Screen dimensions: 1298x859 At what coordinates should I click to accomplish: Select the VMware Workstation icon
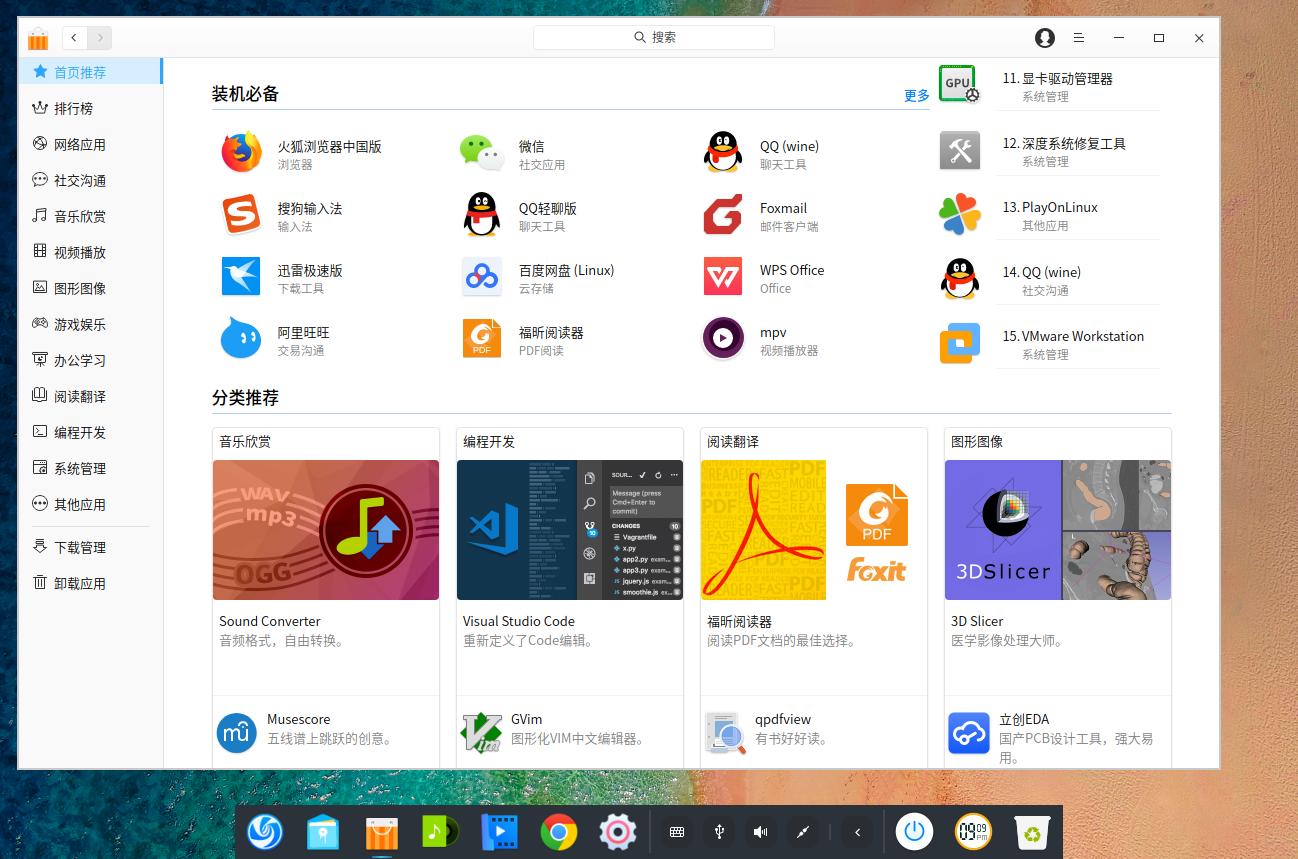click(x=959, y=343)
